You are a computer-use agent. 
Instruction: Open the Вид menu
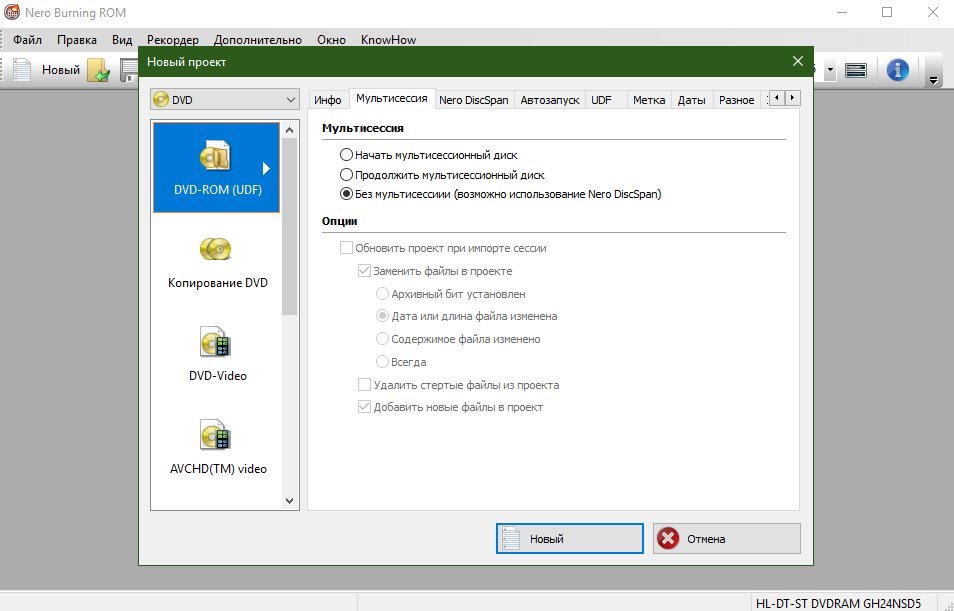[x=122, y=40]
